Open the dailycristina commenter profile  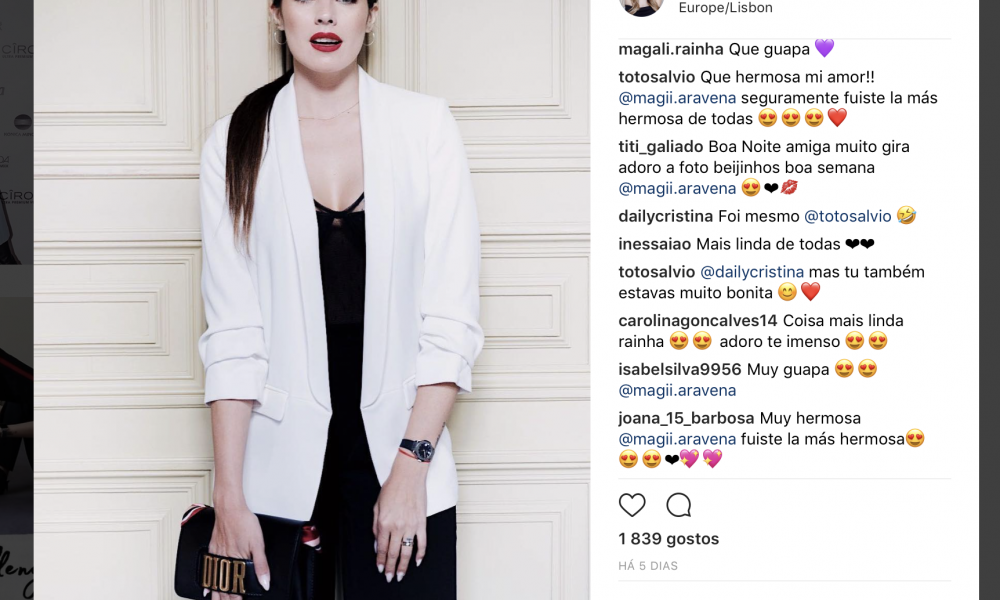[666, 216]
